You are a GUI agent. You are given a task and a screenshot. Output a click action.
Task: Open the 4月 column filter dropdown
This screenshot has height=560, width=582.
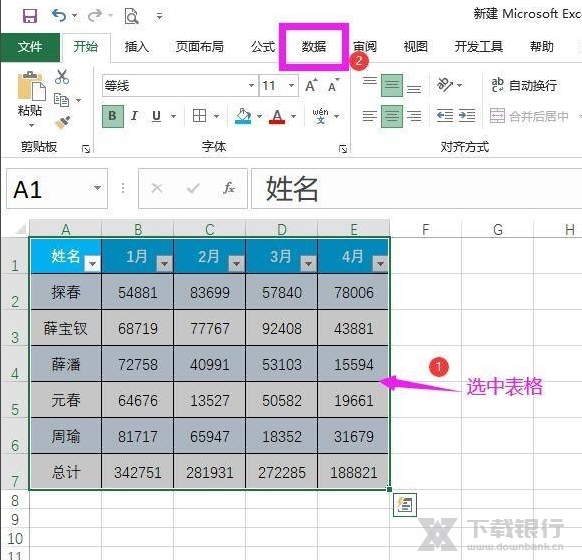point(380,263)
